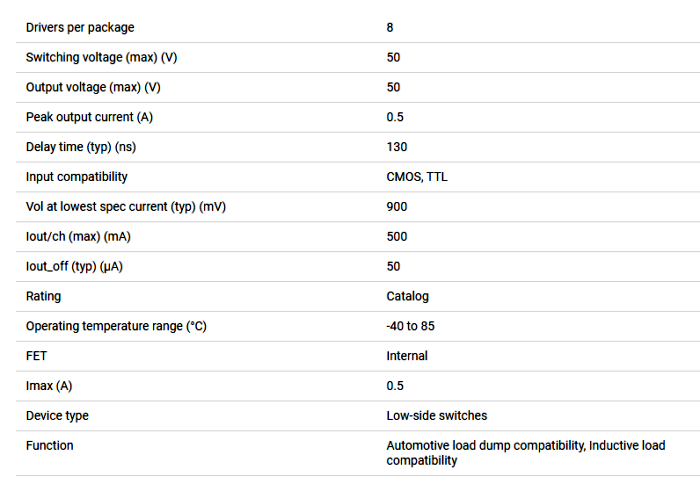Click the "Catalog" rating value

pos(408,296)
